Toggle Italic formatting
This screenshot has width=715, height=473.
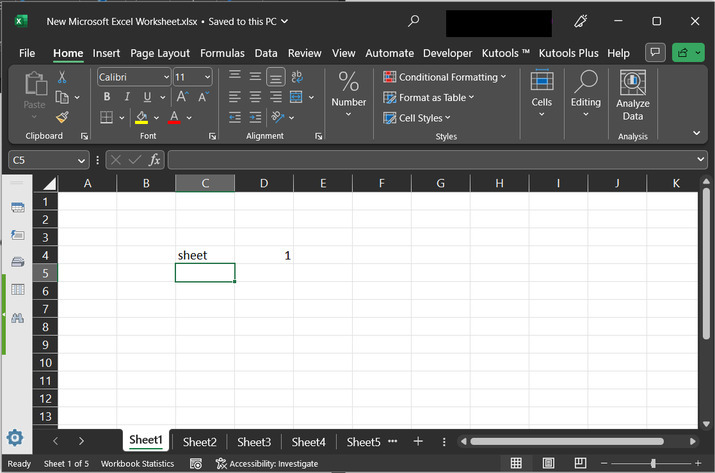[127, 97]
